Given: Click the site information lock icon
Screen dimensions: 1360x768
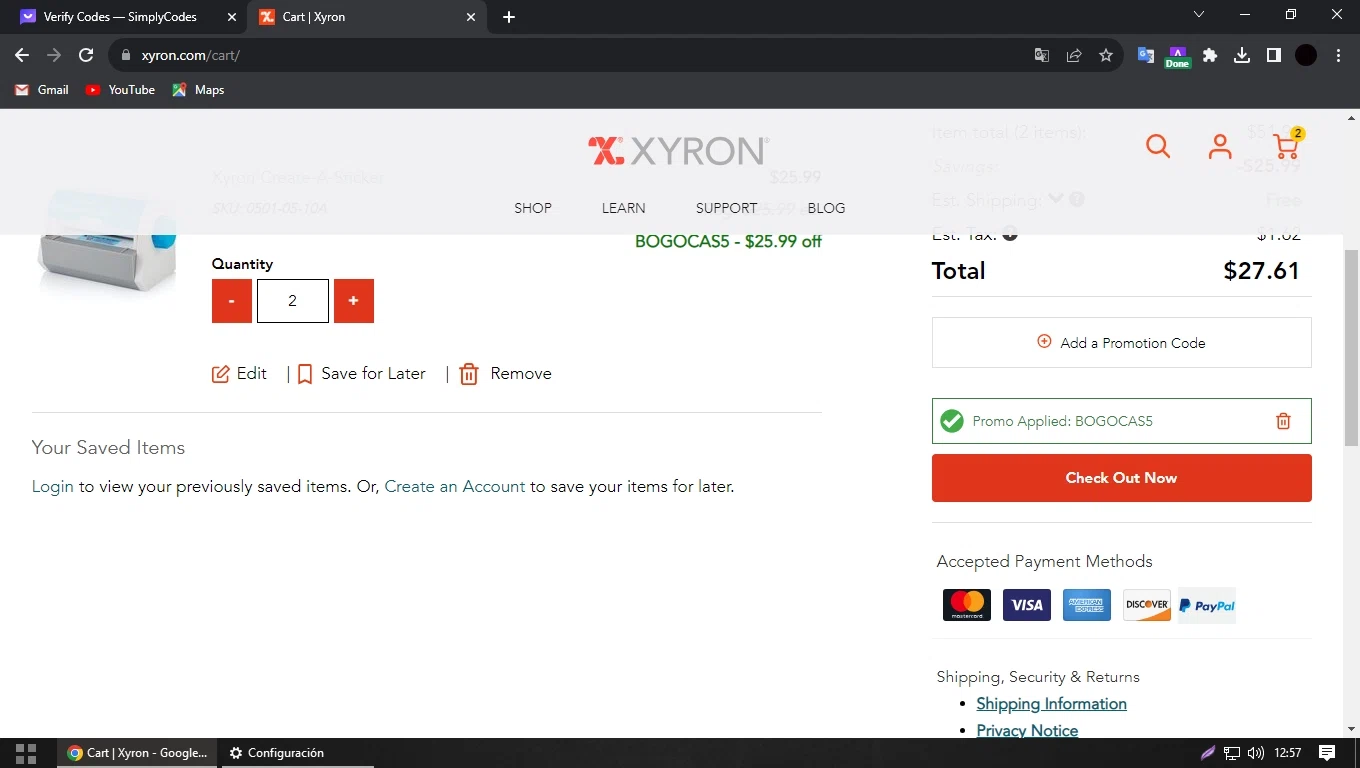Looking at the screenshot, I should (126, 55).
